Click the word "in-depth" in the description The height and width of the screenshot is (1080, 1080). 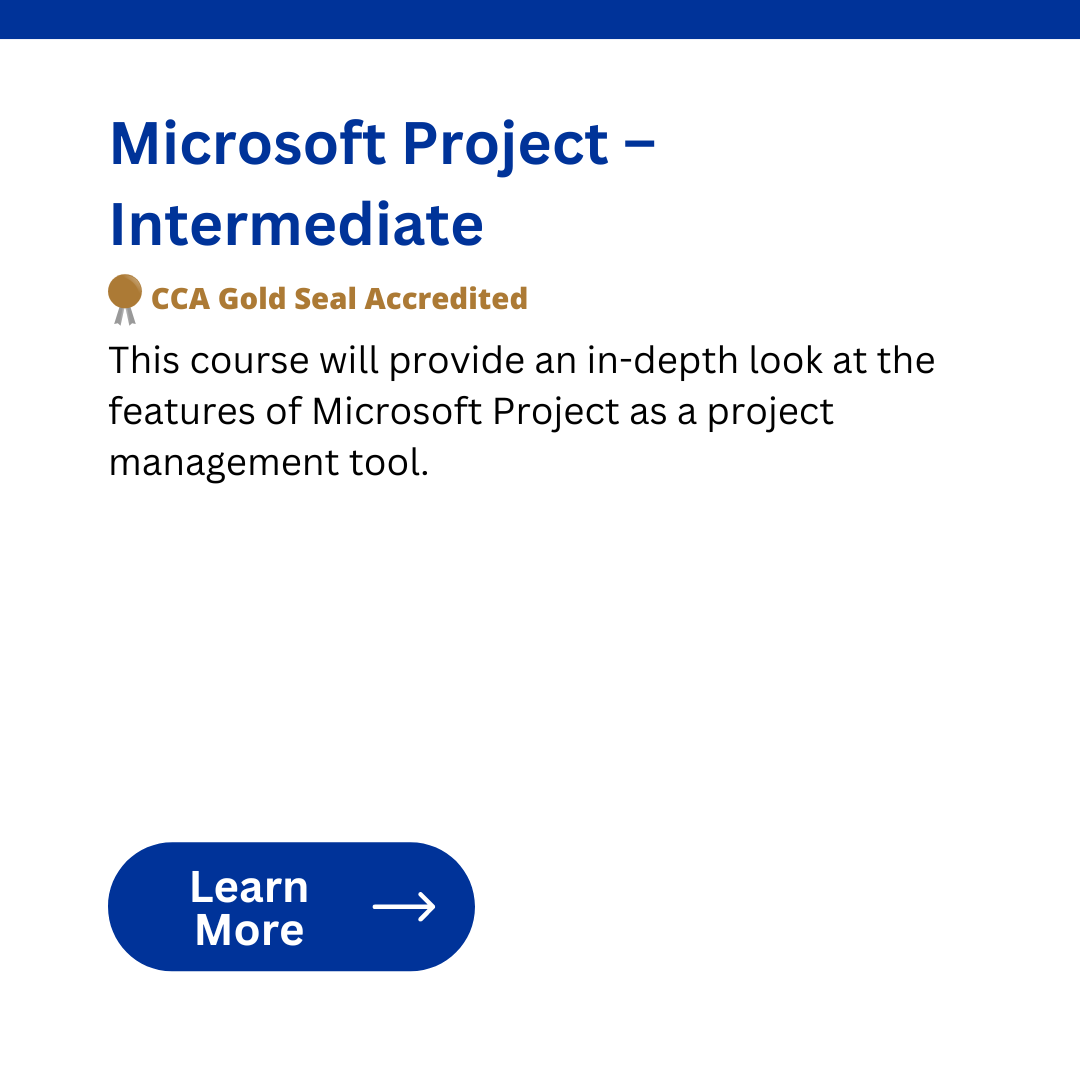(663, 362)
